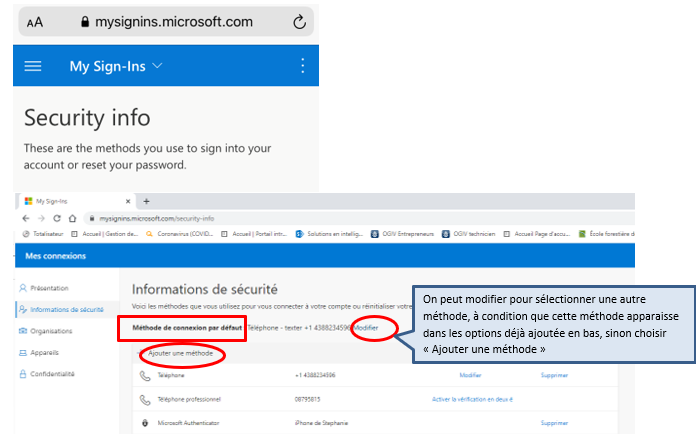Click the Informations de sécurité heading

pyautogui.click(x=205, y=290)
